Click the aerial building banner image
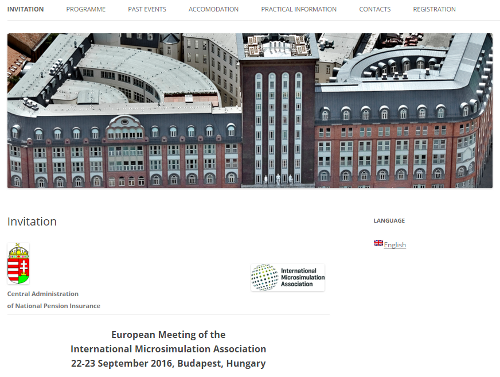The width and height of the screenshot is (500, 377). click(x=250, y=110)
